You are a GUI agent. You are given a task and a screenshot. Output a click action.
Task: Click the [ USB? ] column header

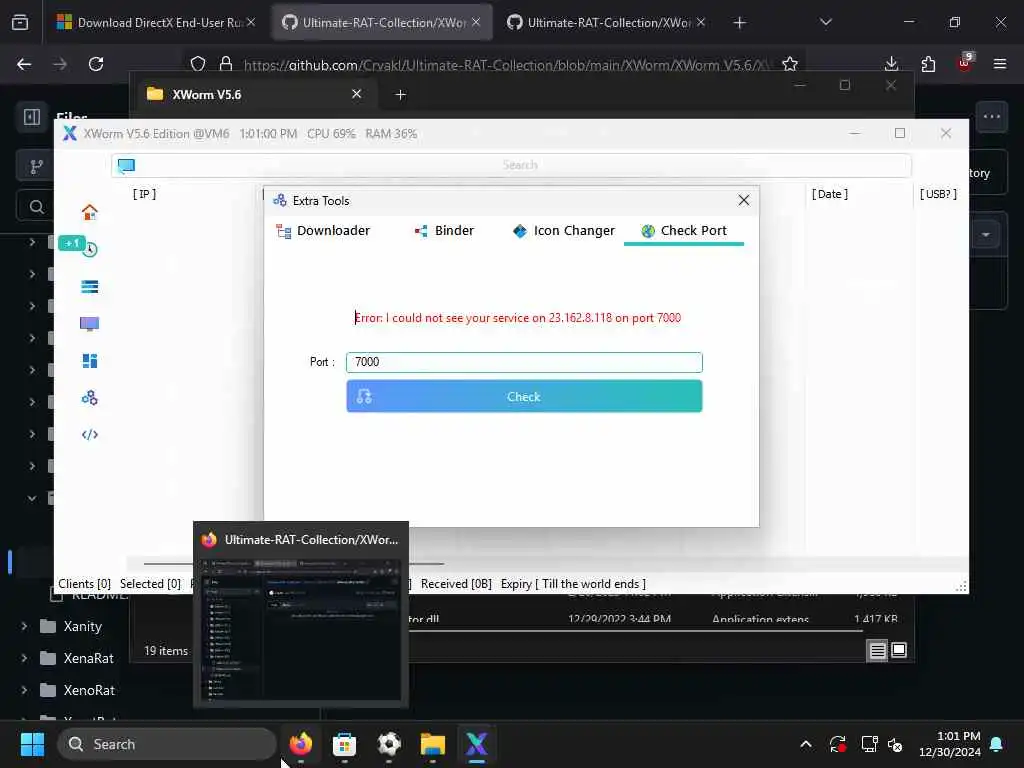point(938,194)
